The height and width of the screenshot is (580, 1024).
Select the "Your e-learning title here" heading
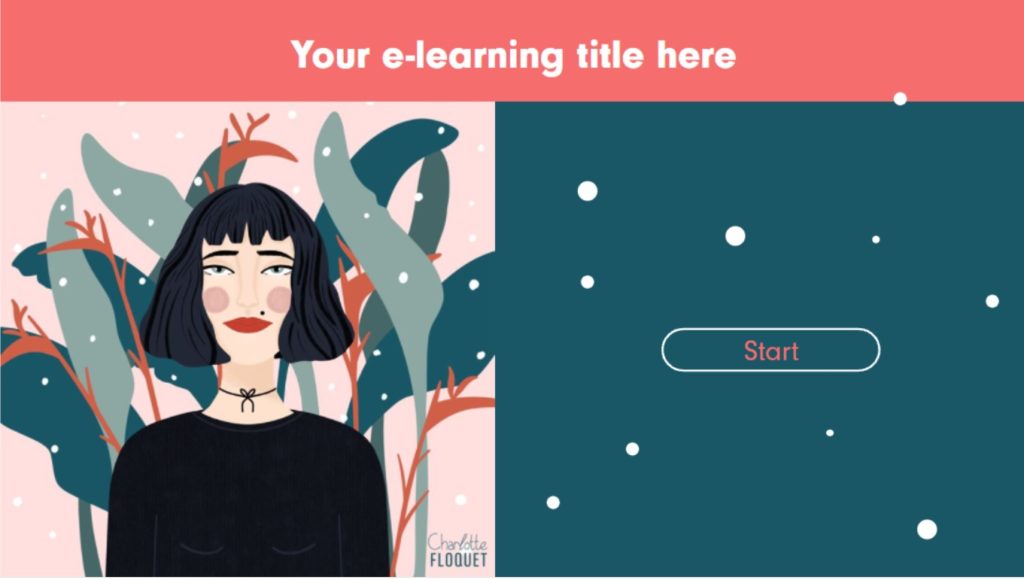click(x=513, y=56)
